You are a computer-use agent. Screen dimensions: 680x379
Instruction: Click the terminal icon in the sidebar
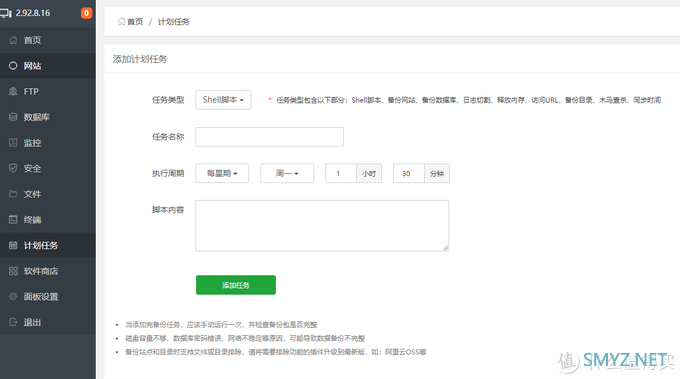click(x=13, y=219)
